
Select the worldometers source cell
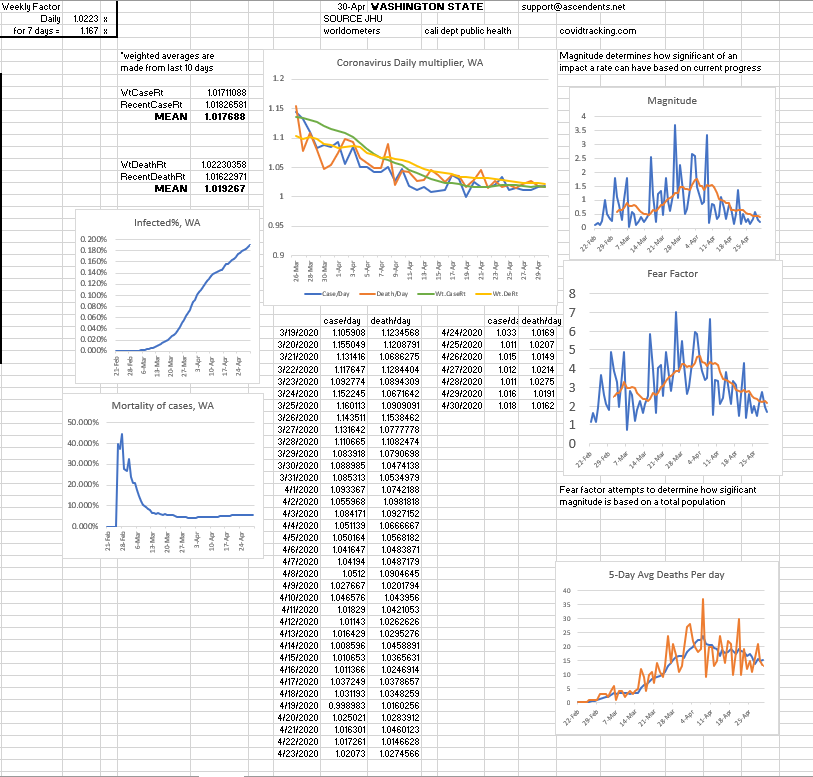click(351, 31)
